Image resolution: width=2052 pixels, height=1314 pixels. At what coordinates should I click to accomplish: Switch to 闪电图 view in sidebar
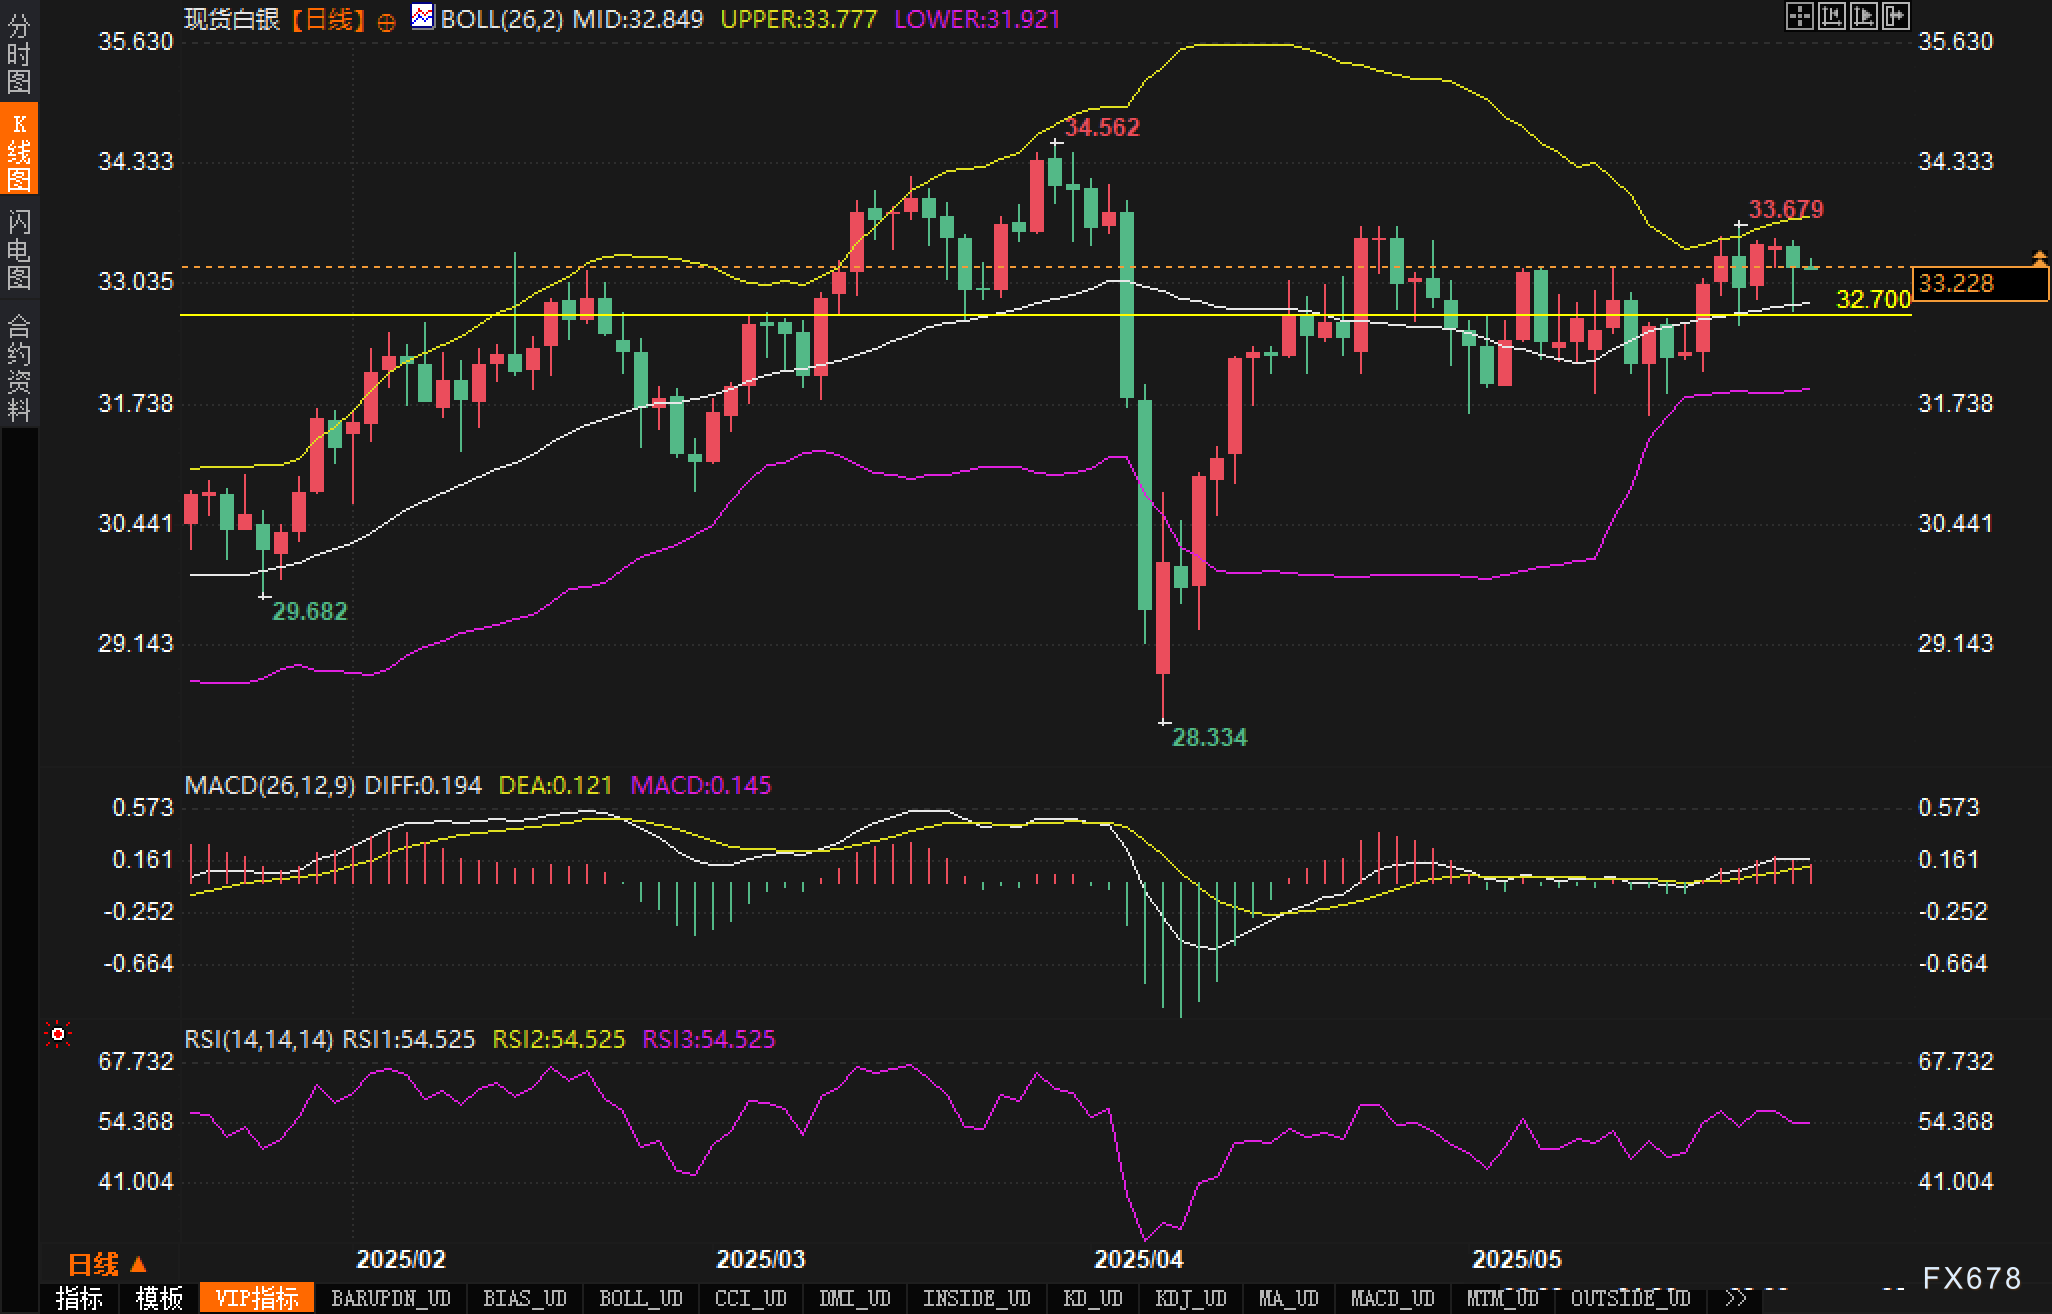coord(19,249)
